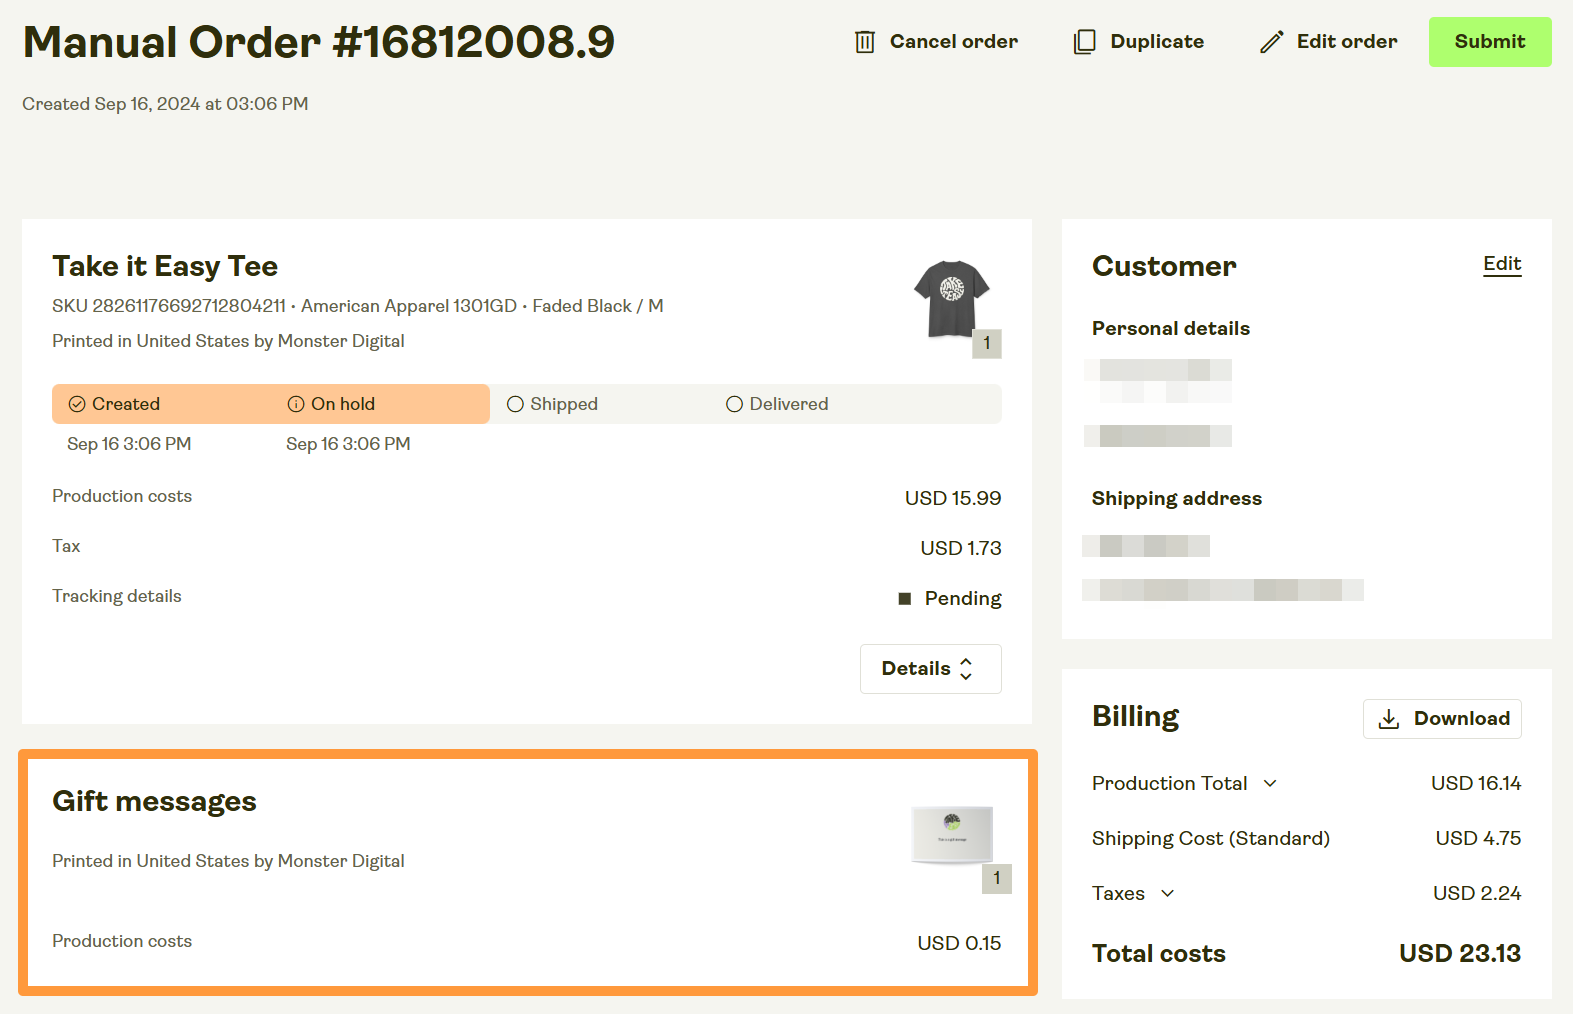Select the Shipped status circle
The width and height of the screenshot is (1573, 1014).
(516, 404)
